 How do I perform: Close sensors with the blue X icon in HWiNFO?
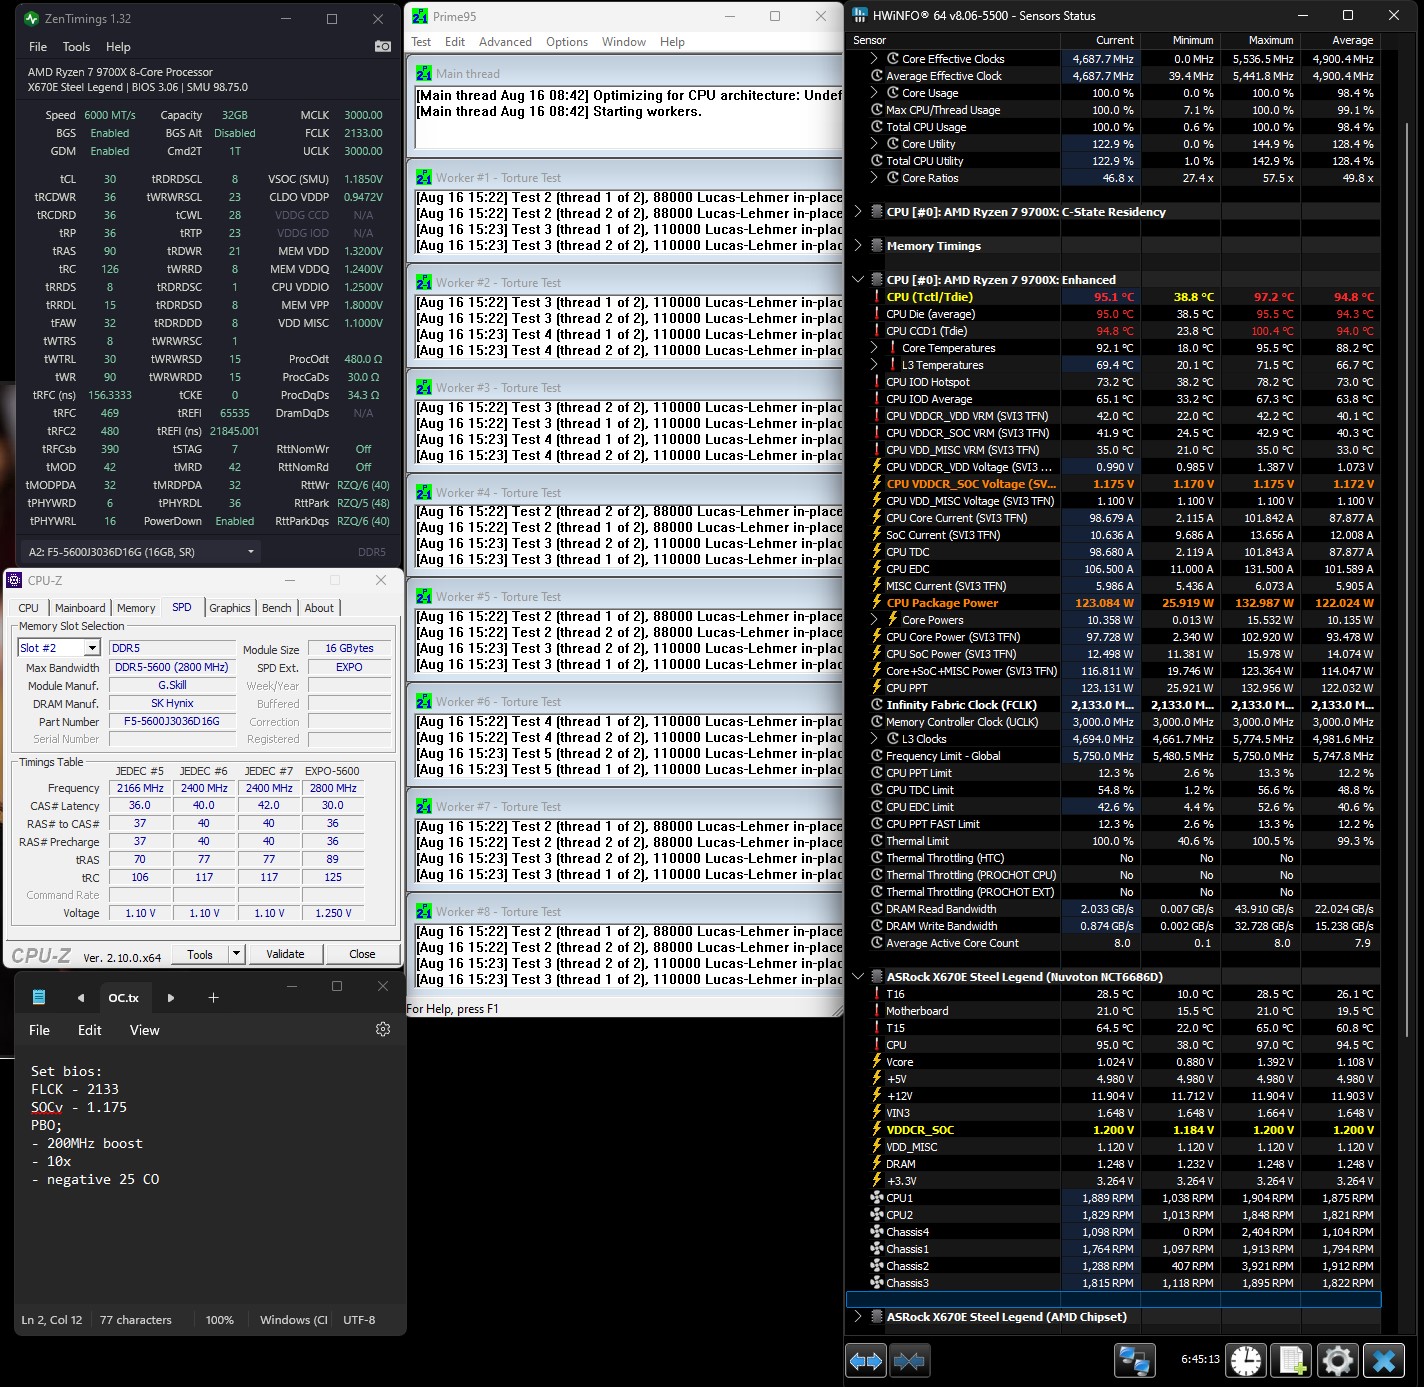1384,1361
